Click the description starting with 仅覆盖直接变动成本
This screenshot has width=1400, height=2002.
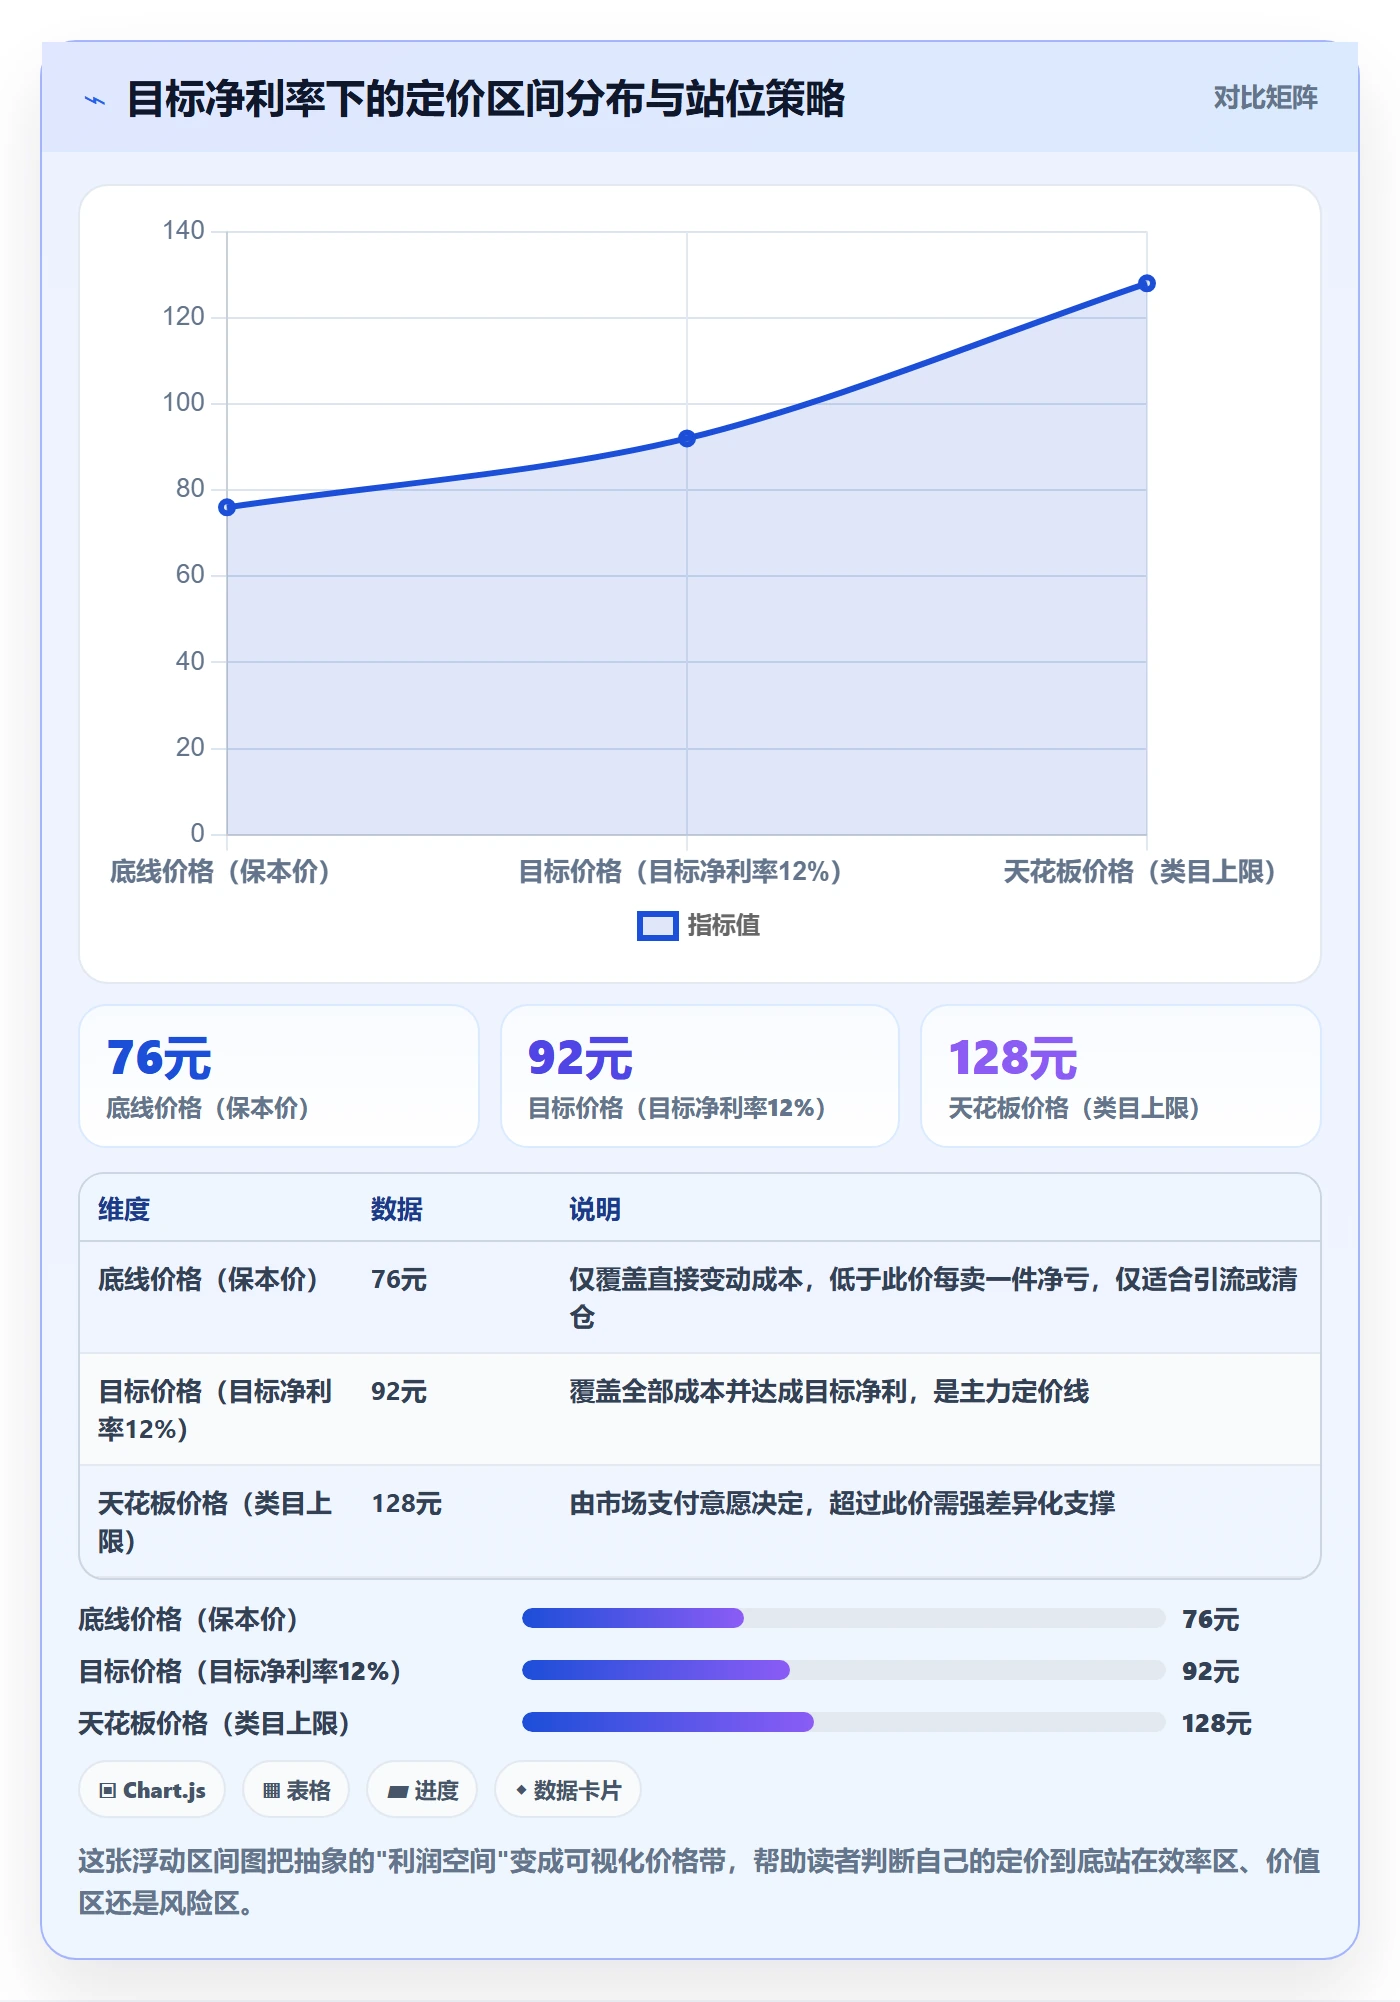(x=933, y=1298)
